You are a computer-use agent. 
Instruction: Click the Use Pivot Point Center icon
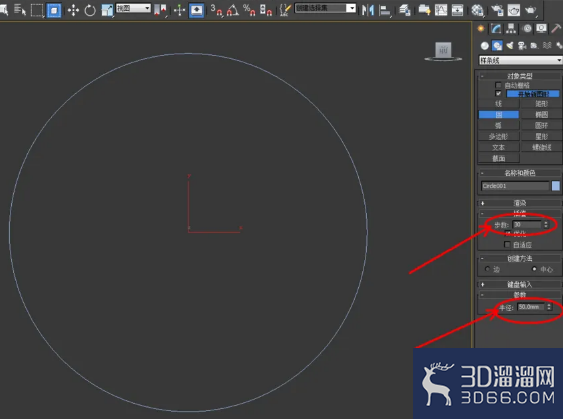coord(160,10)
